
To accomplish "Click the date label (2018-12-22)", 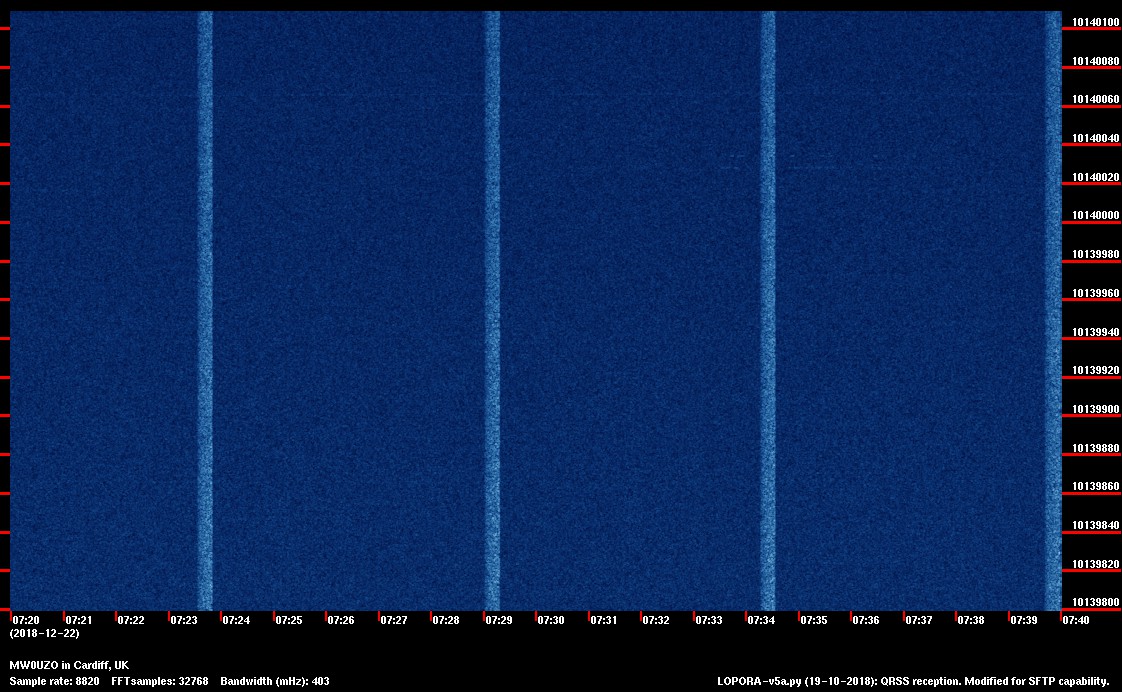I will click(x=44, y=633).
